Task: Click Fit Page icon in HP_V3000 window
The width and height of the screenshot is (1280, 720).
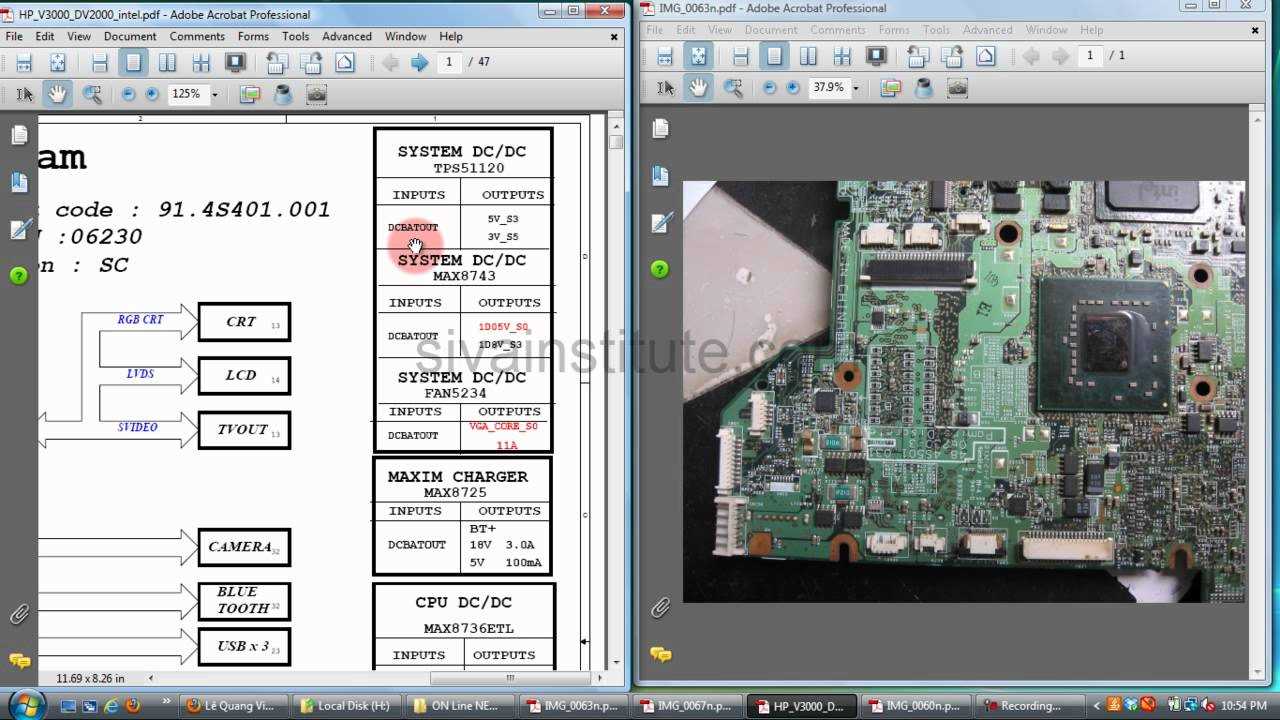Action: (x=58, y=63)
